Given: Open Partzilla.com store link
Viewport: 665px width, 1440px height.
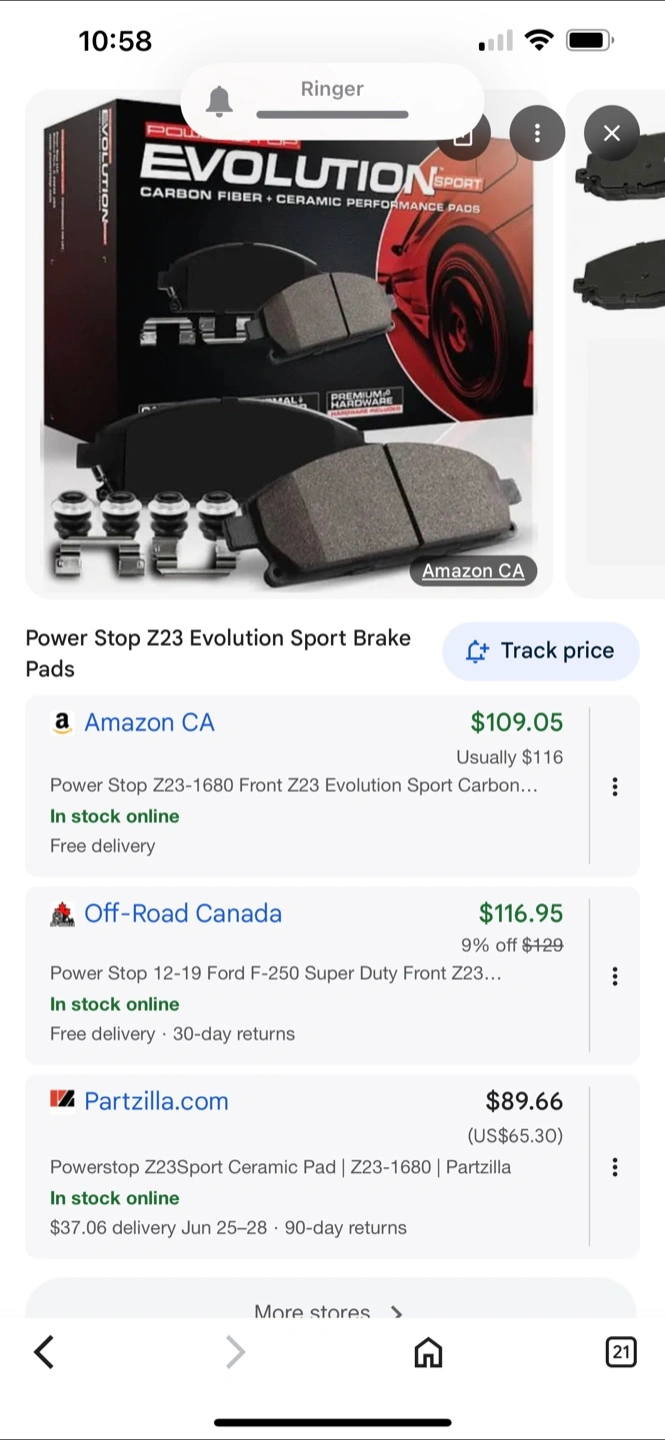Looking at the screenshot, I should click(156, 1102).
